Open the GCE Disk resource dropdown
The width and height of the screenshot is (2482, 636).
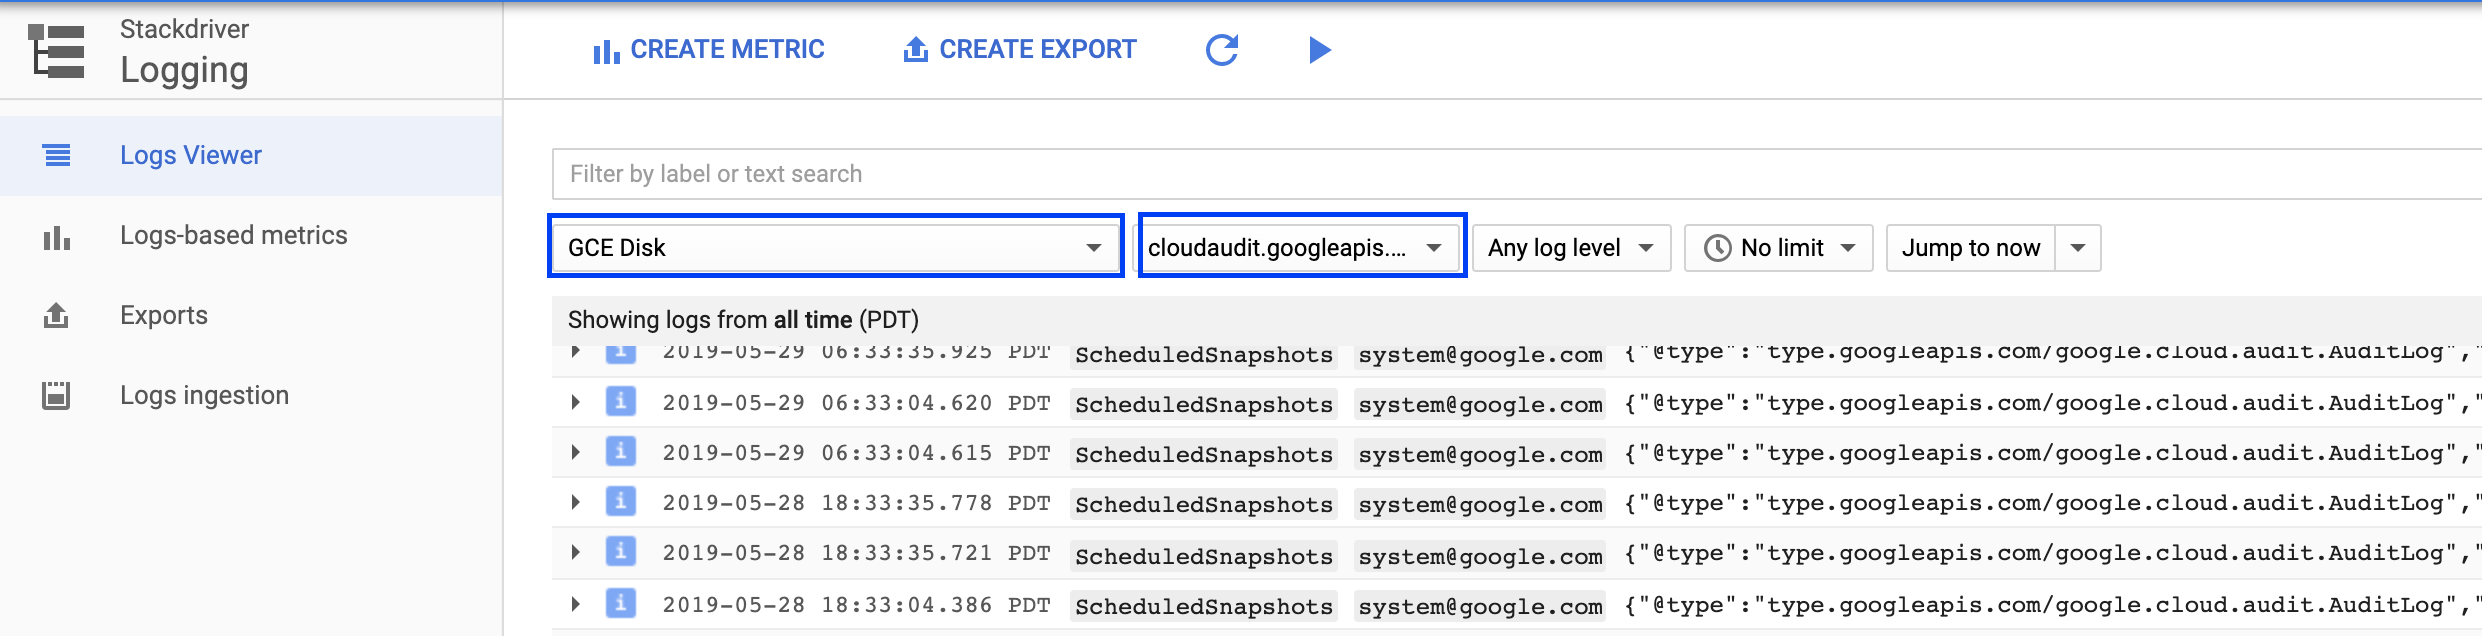point(836,247)
